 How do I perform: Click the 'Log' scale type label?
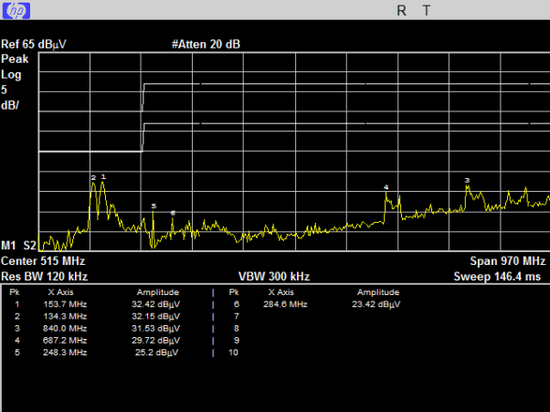click(x=11, y=75)
